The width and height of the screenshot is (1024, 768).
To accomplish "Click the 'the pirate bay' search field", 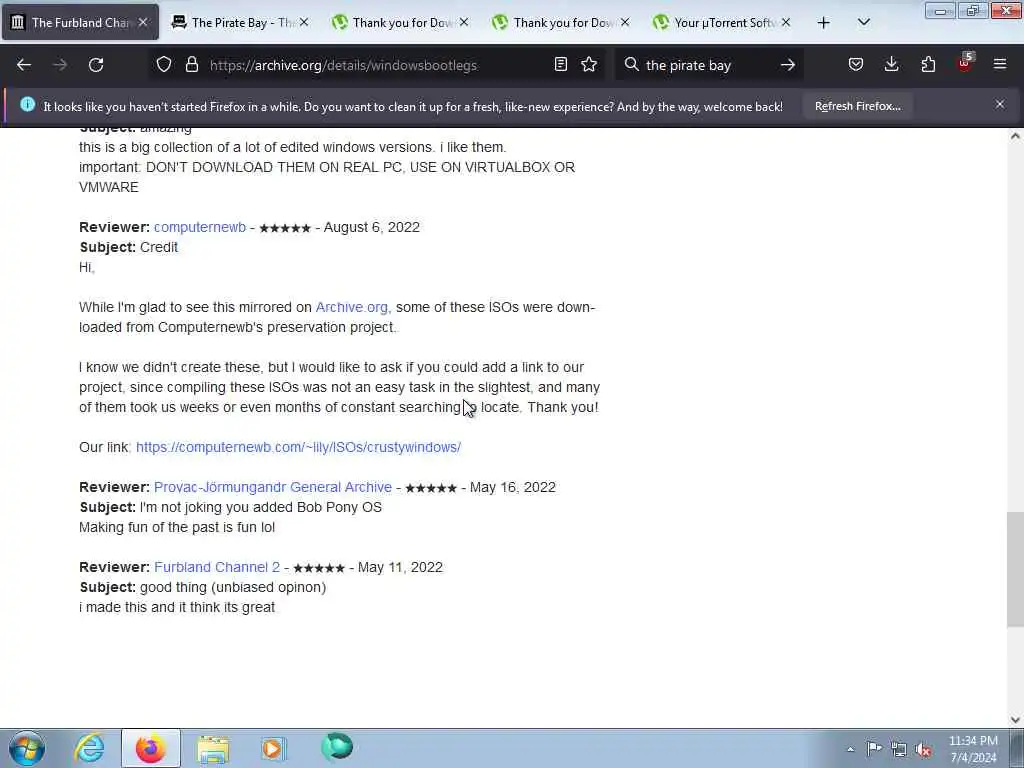I will (707, 65).
